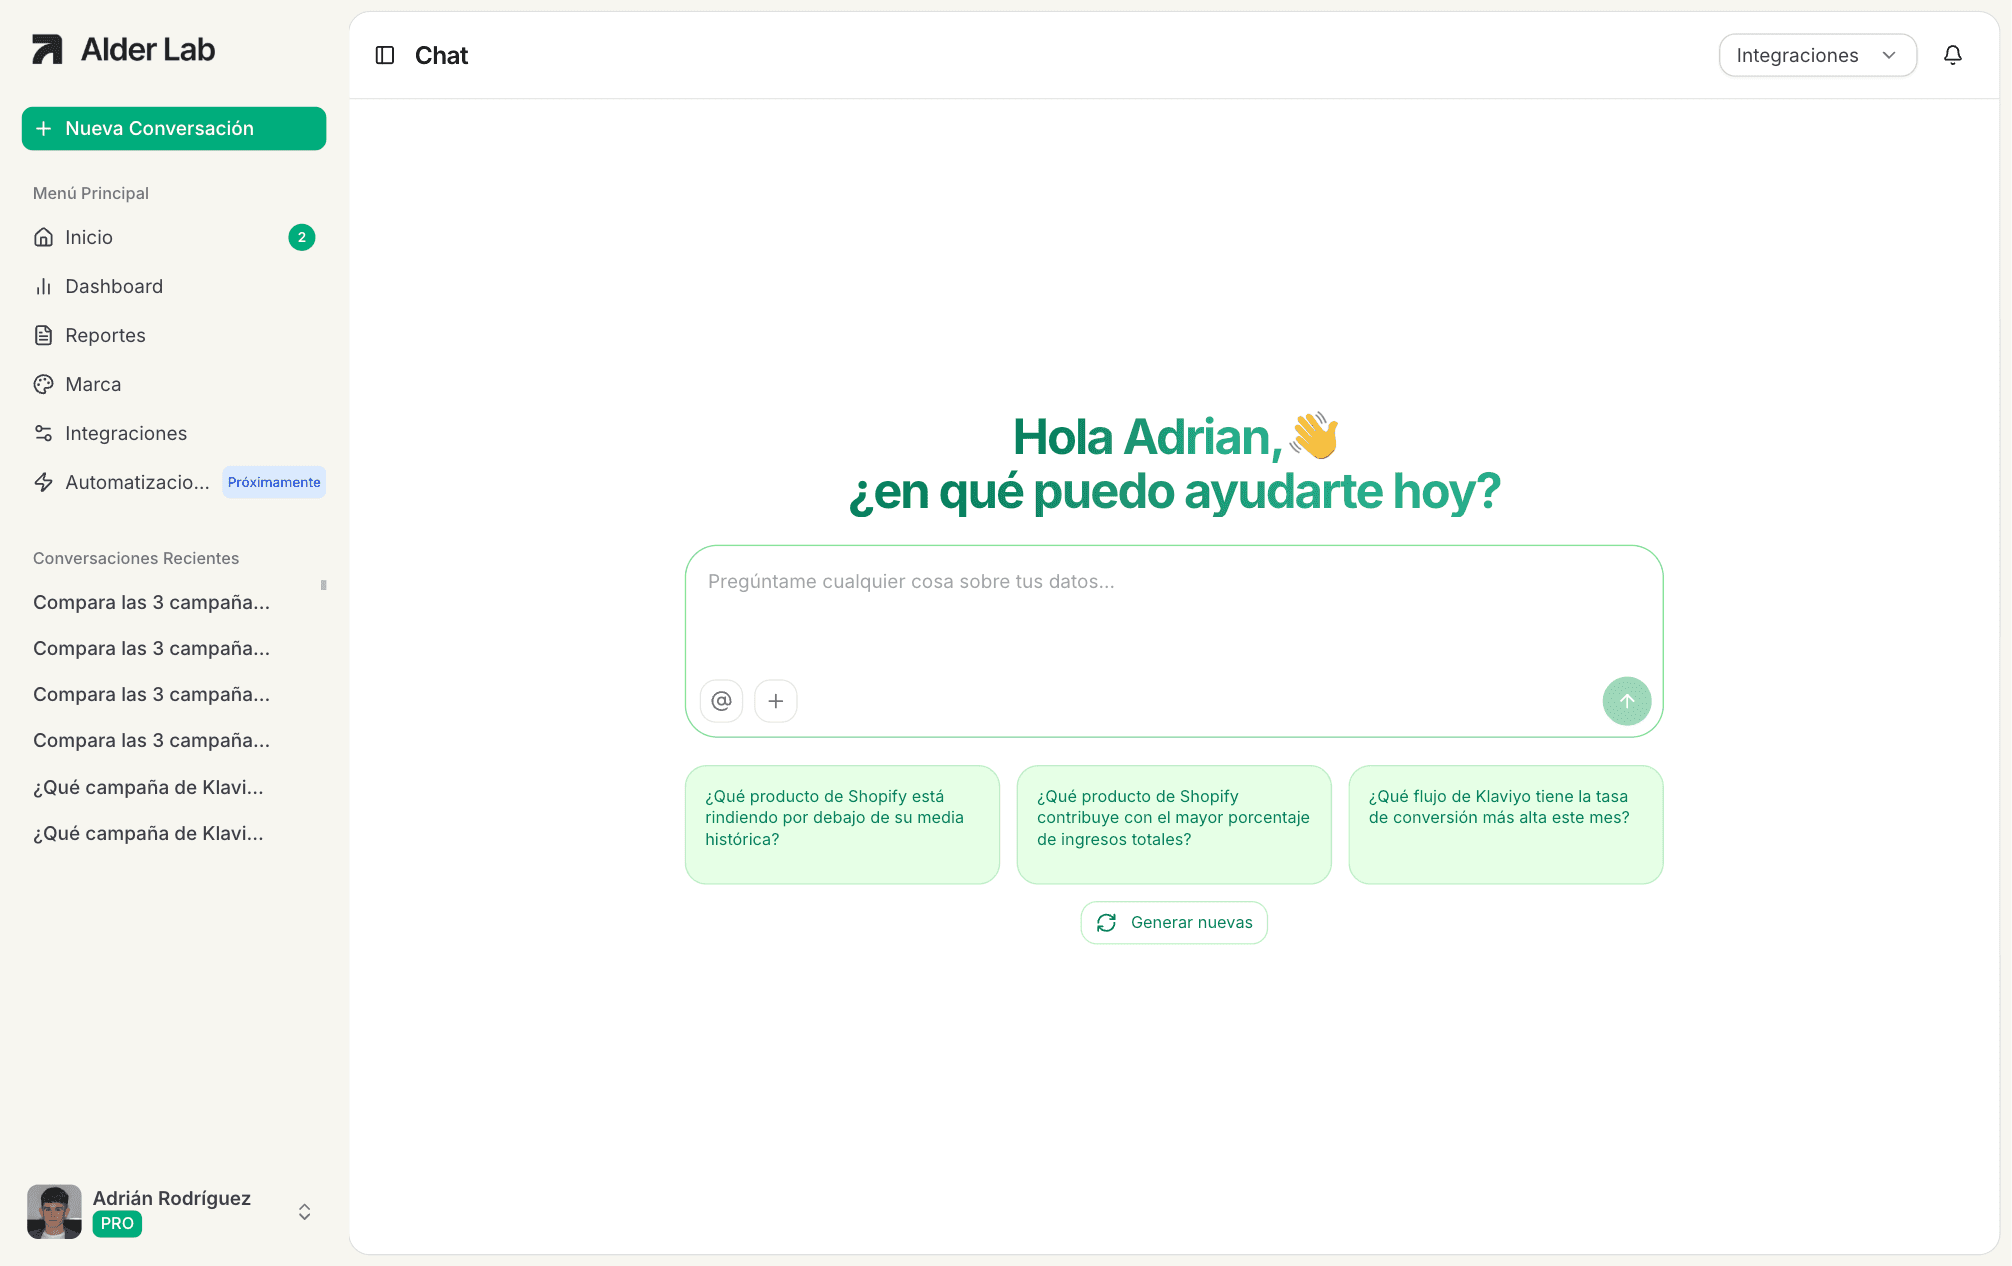Click the Reportes document icon
This screenshot has height=1266, width=2012.
44,335
